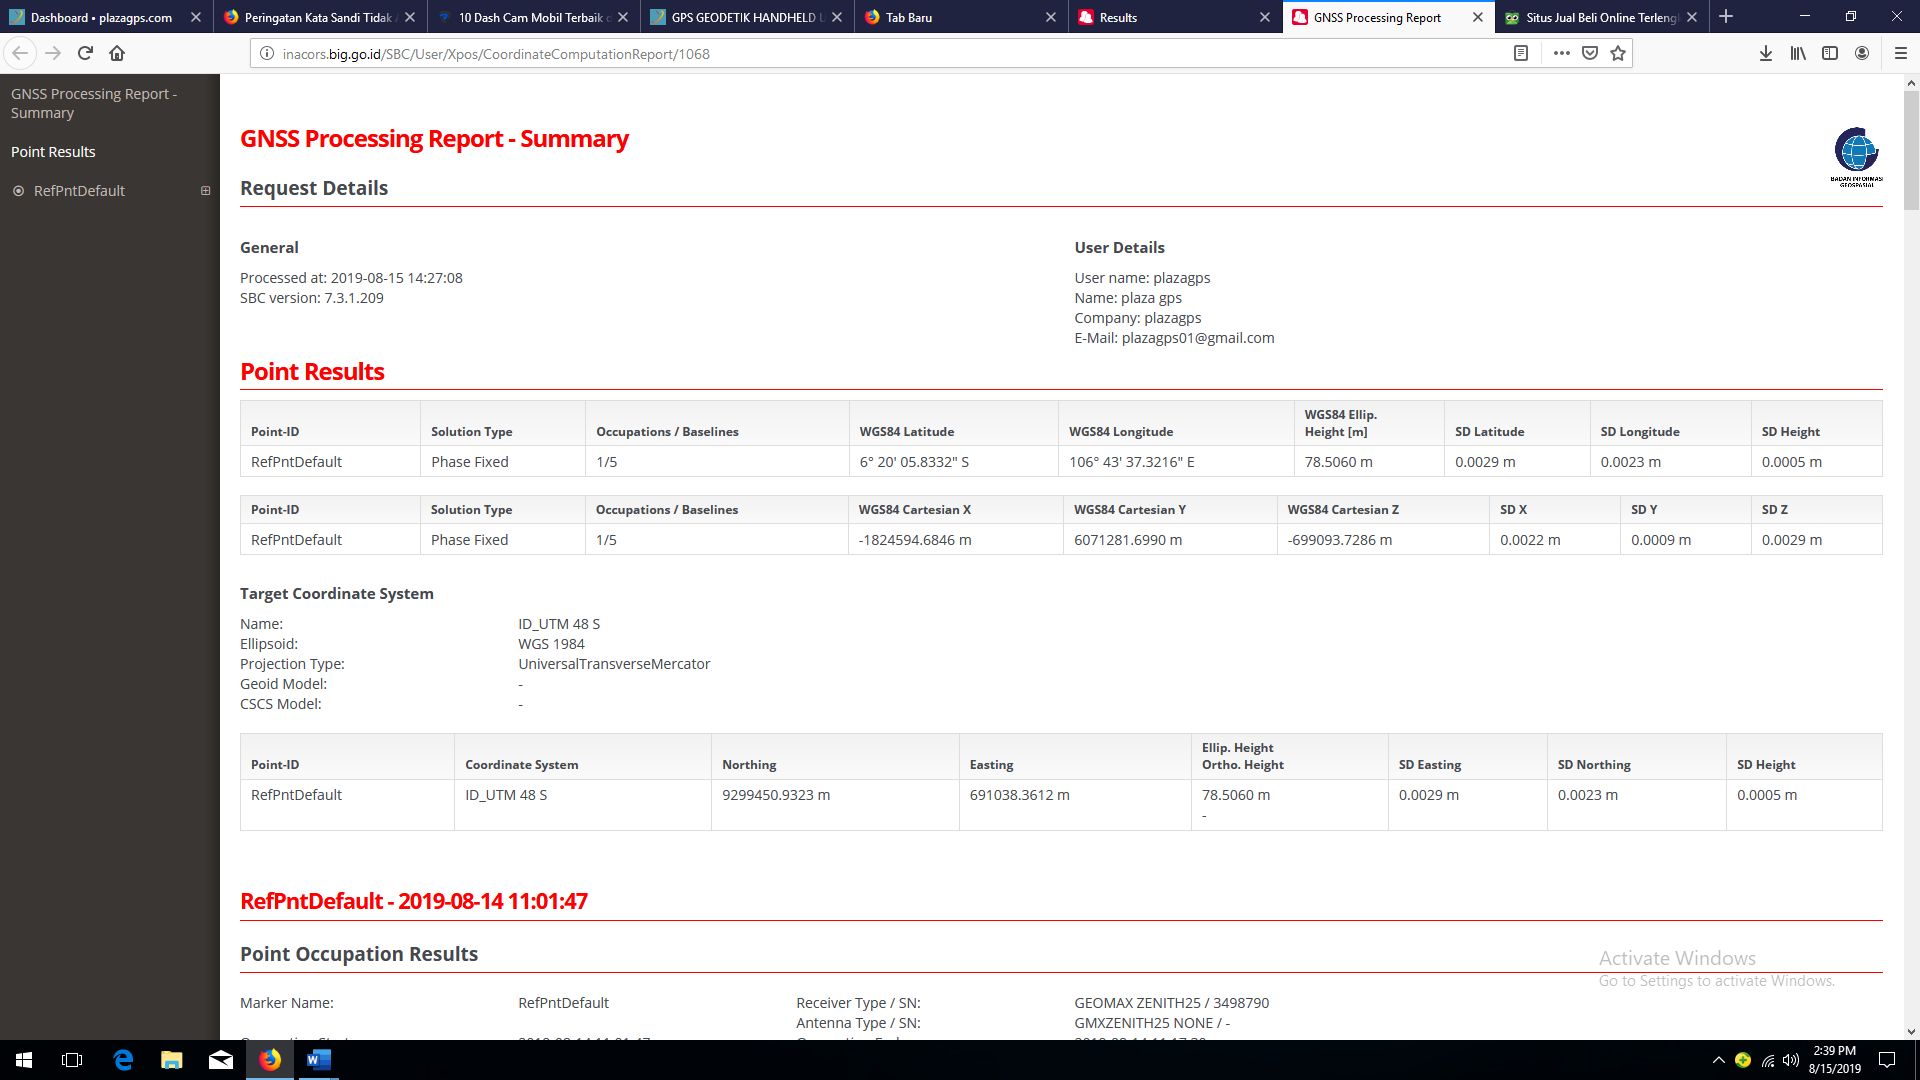The image size is (1920, 1080).
Task: Click the Firefox home icon
Action: [117, 53]
